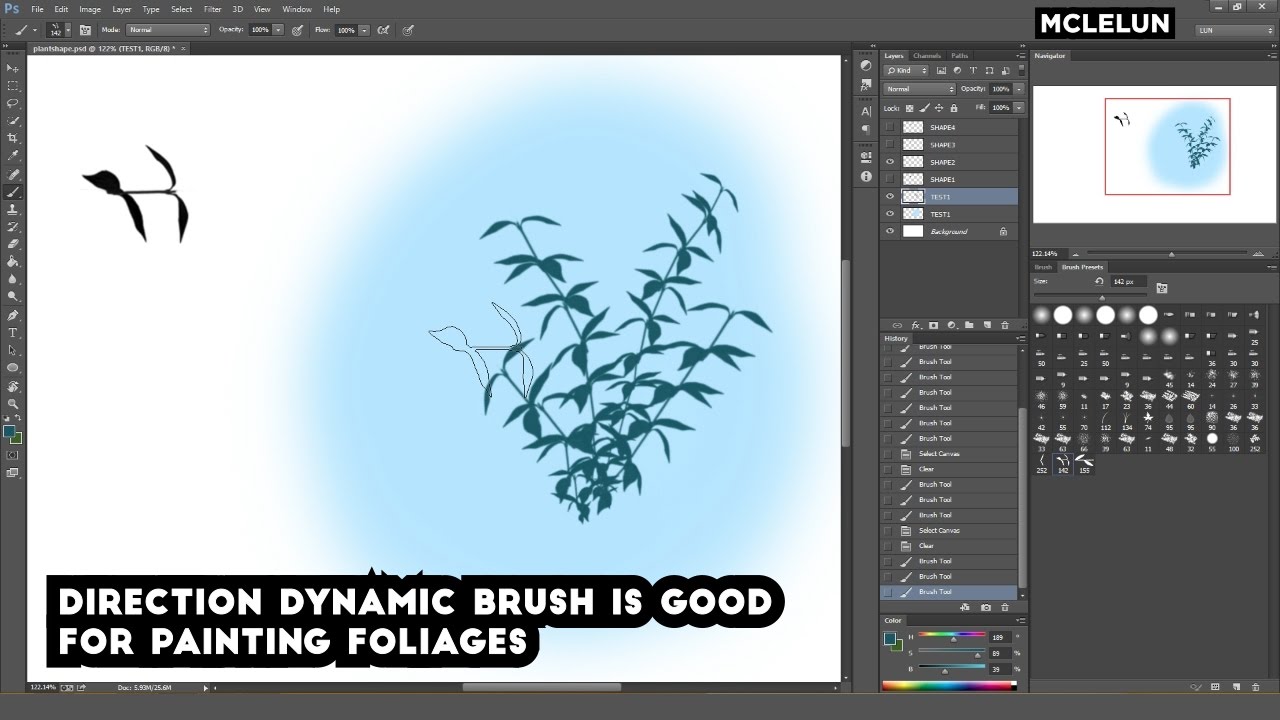Hide the Background layer
This screenshot has height=720, width=1280.
pos(890,231)
